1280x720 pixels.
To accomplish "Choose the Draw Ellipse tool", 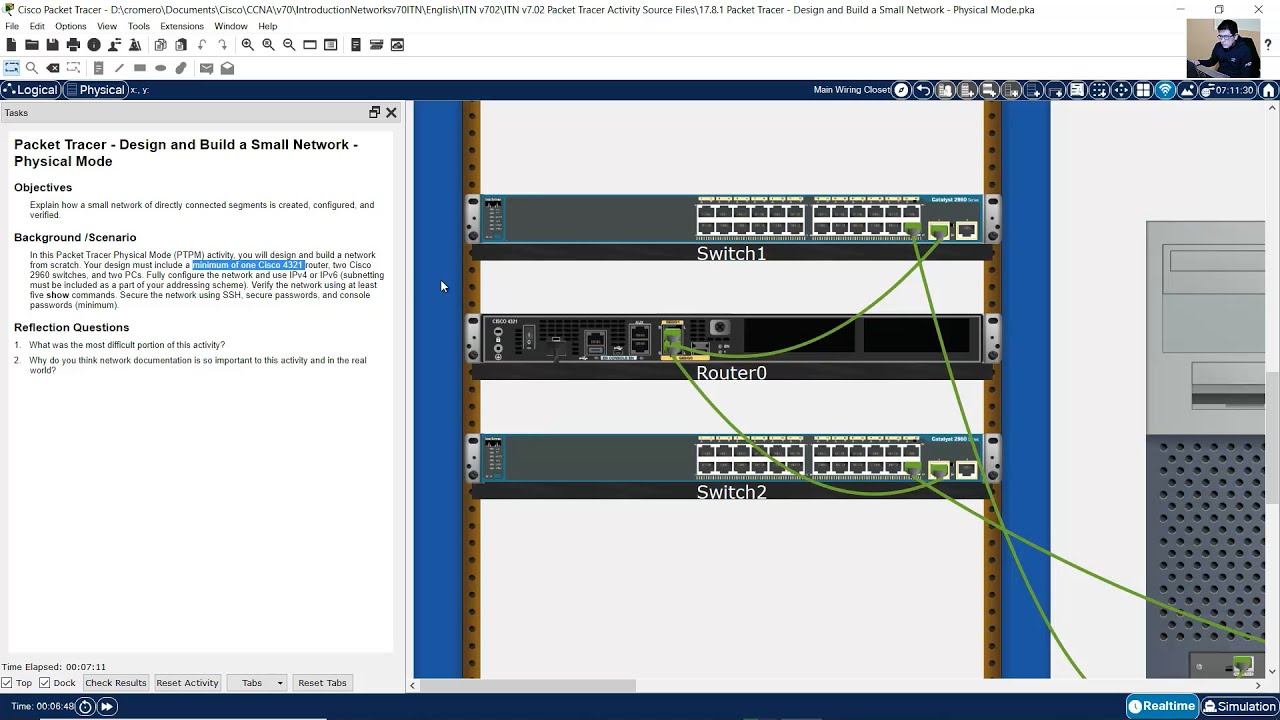I will click(160, 68).
